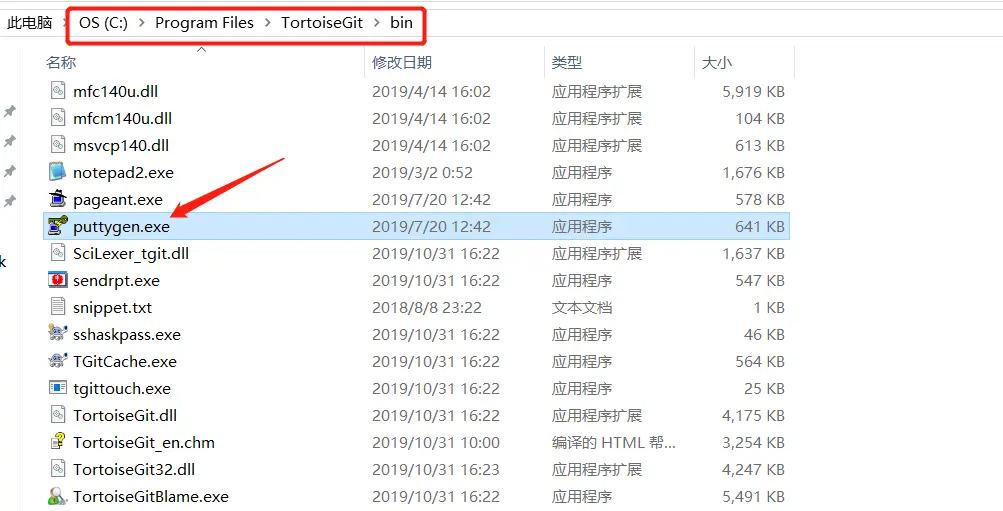The height and width of the screenshot is (511, 1003).
Task: Select the SciLexer_tgit.dll file icon
Action: (58, 253)
